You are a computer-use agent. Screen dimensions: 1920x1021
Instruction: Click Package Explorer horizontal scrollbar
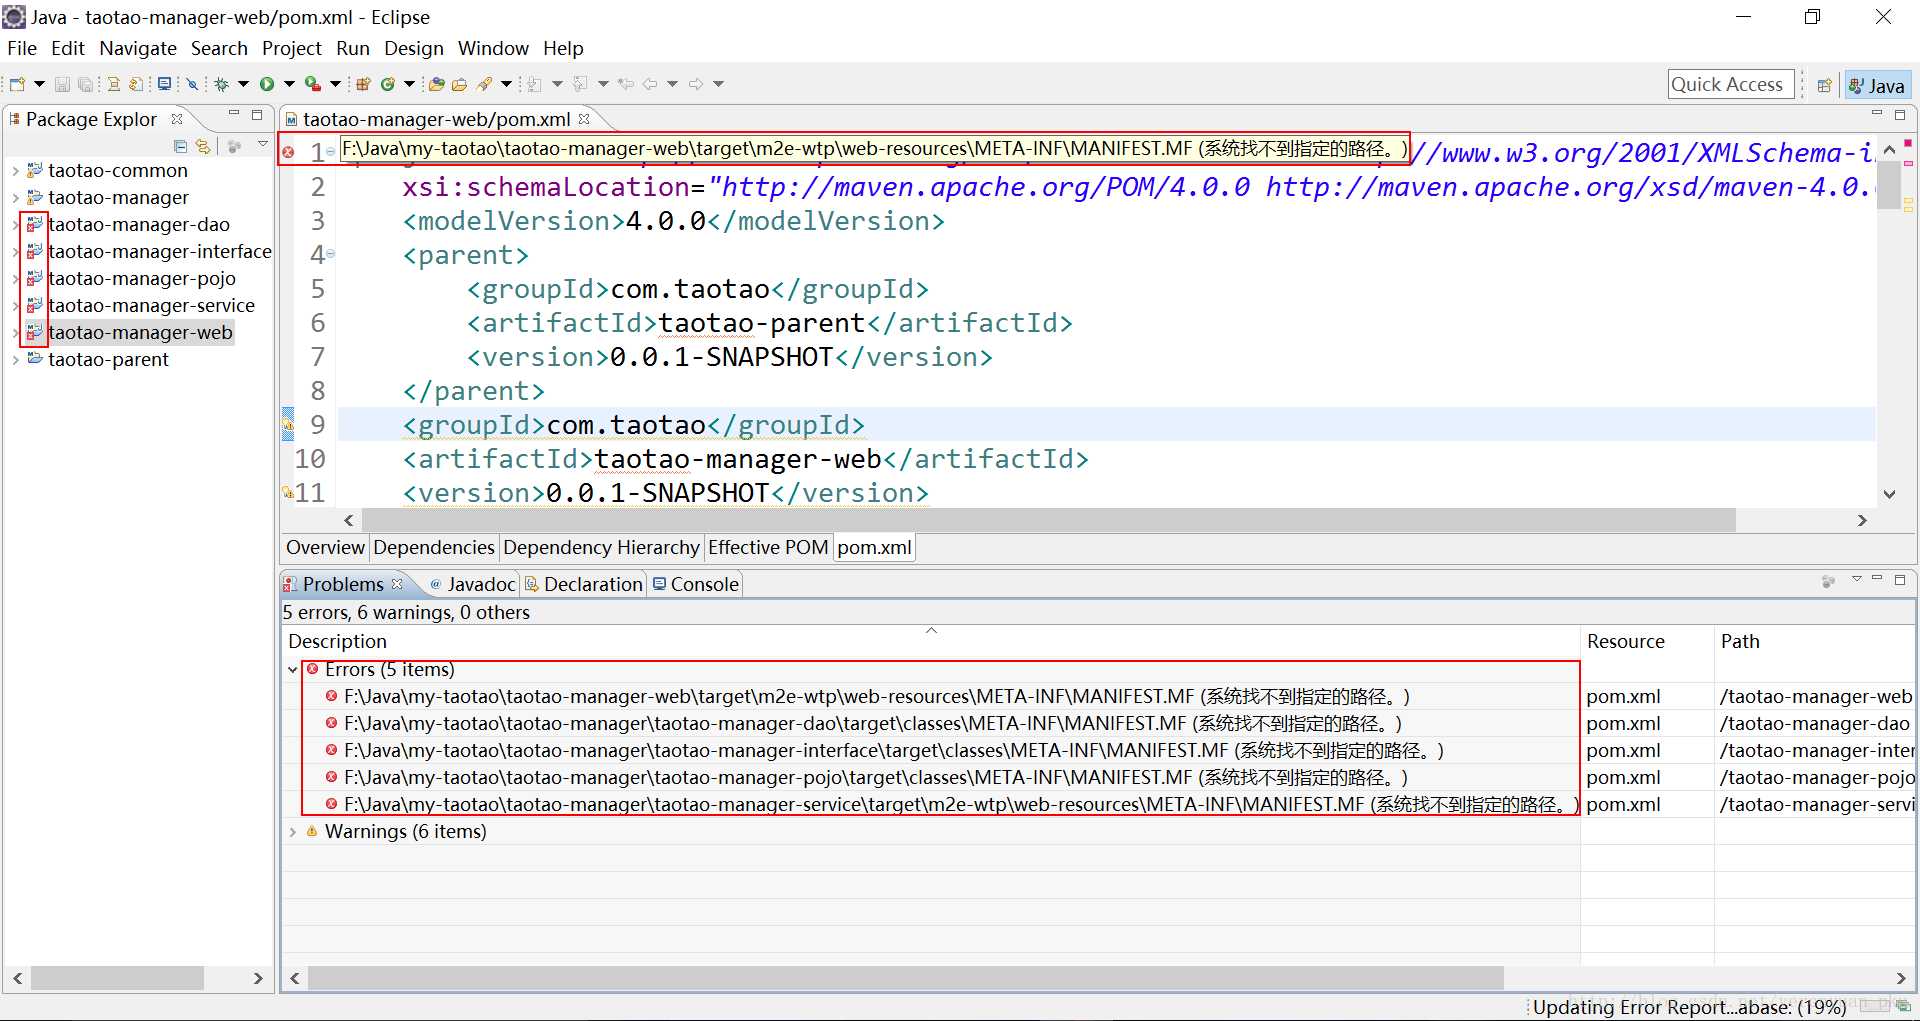tap(118, 978)
